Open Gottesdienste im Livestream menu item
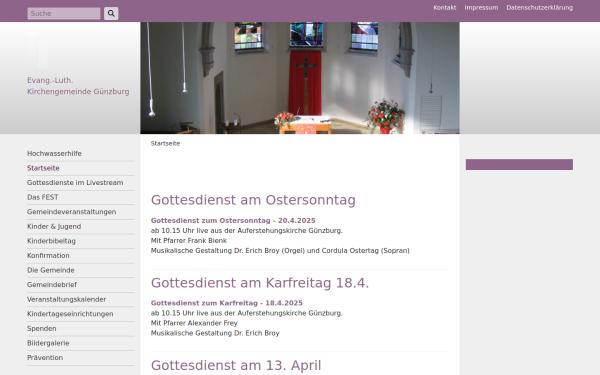600x375 pixels. point(75,183)
